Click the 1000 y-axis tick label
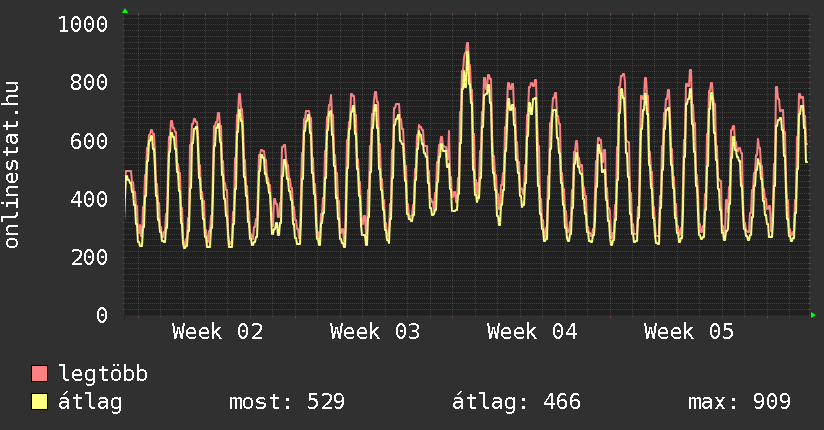 tap(83, 24)
